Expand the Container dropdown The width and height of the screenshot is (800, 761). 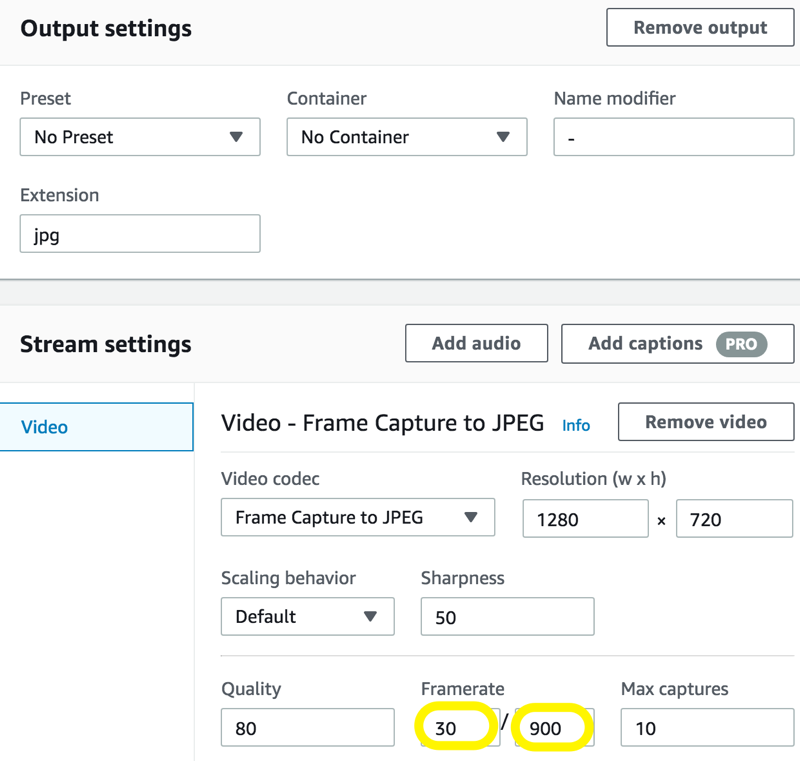coord(406,137)
